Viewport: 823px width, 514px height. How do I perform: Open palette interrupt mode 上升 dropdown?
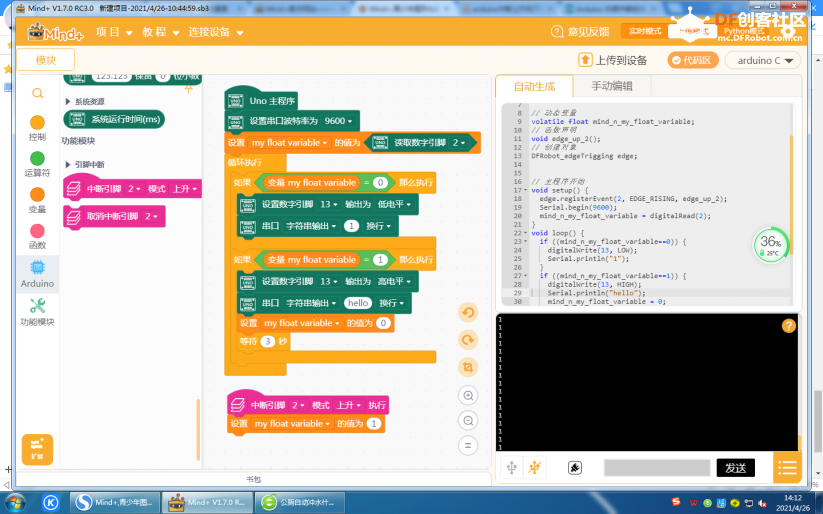[x=185, y=188]
